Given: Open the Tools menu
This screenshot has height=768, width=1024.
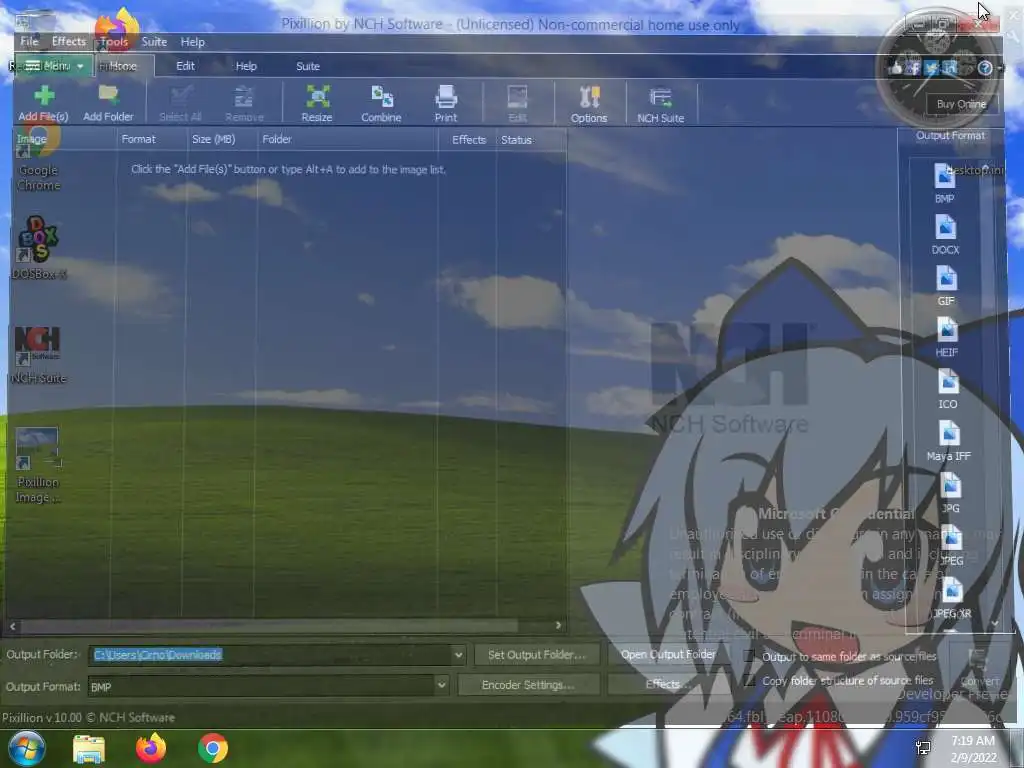Looking at the screenshot, I should (114, 42).
